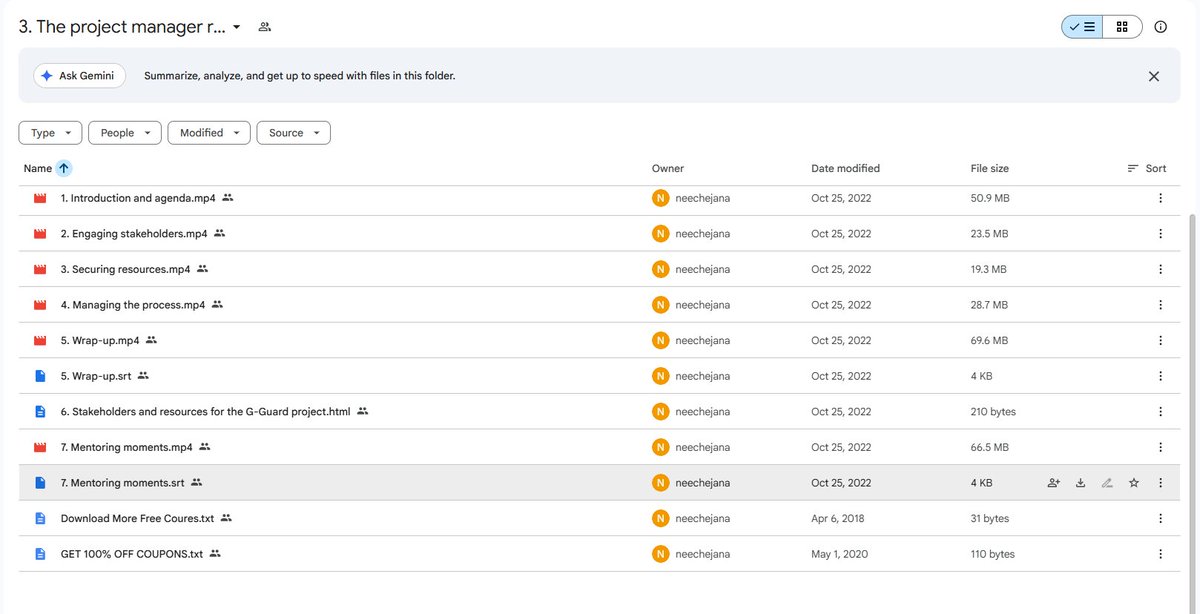Viewport: 1200px width, 614px height.
Task: Click the May 1, 2020 modified date
Action: (x=840, y=554)
